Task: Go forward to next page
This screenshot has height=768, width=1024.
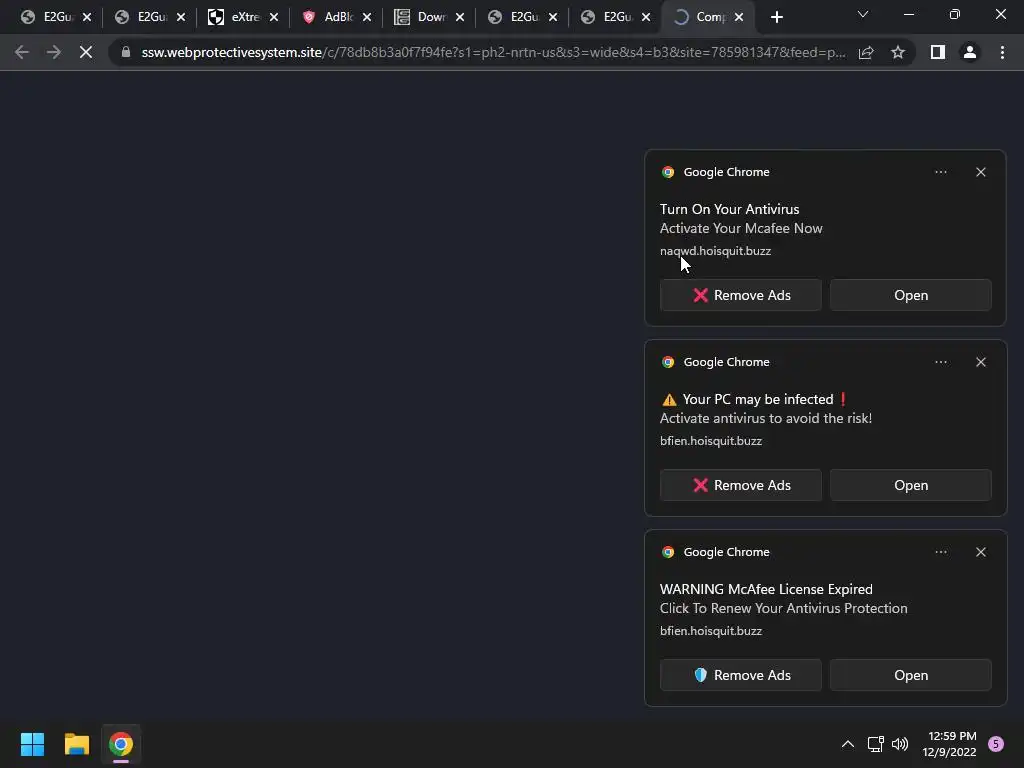Action: [54, 52]
